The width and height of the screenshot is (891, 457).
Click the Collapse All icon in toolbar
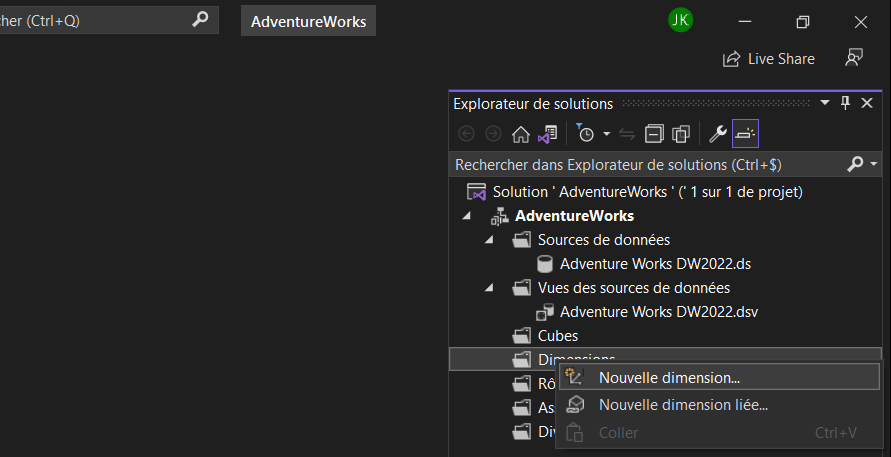pos(654,134)
